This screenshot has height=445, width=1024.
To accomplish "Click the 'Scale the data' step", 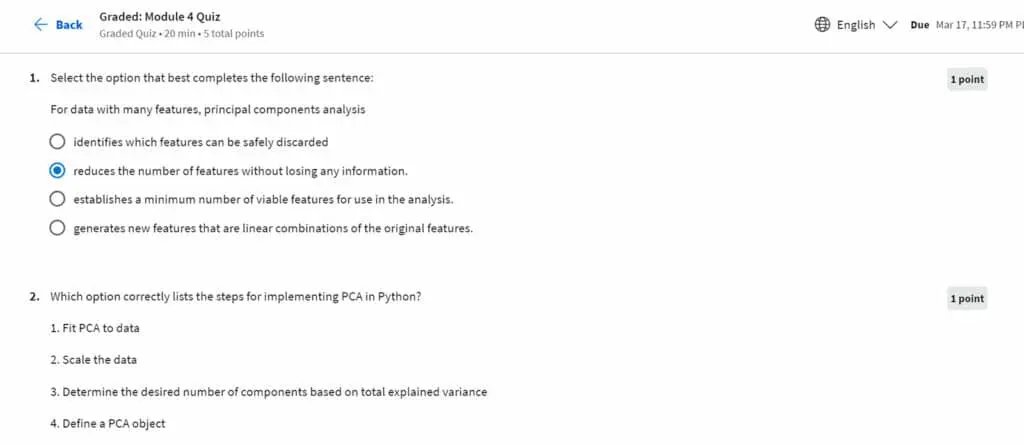I will click(93, 359).
